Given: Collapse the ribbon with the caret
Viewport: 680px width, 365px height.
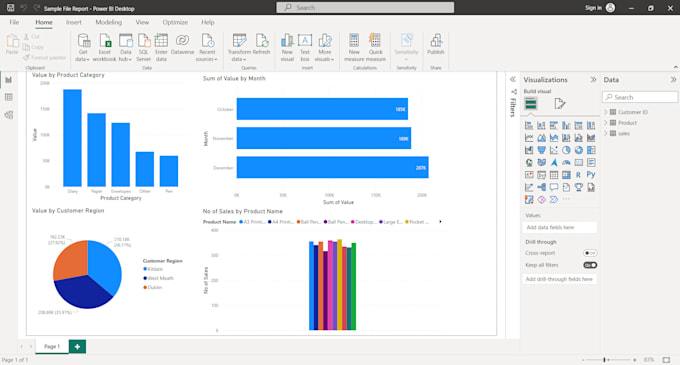Looking at the screenshot, I should [x=676, y=67].
